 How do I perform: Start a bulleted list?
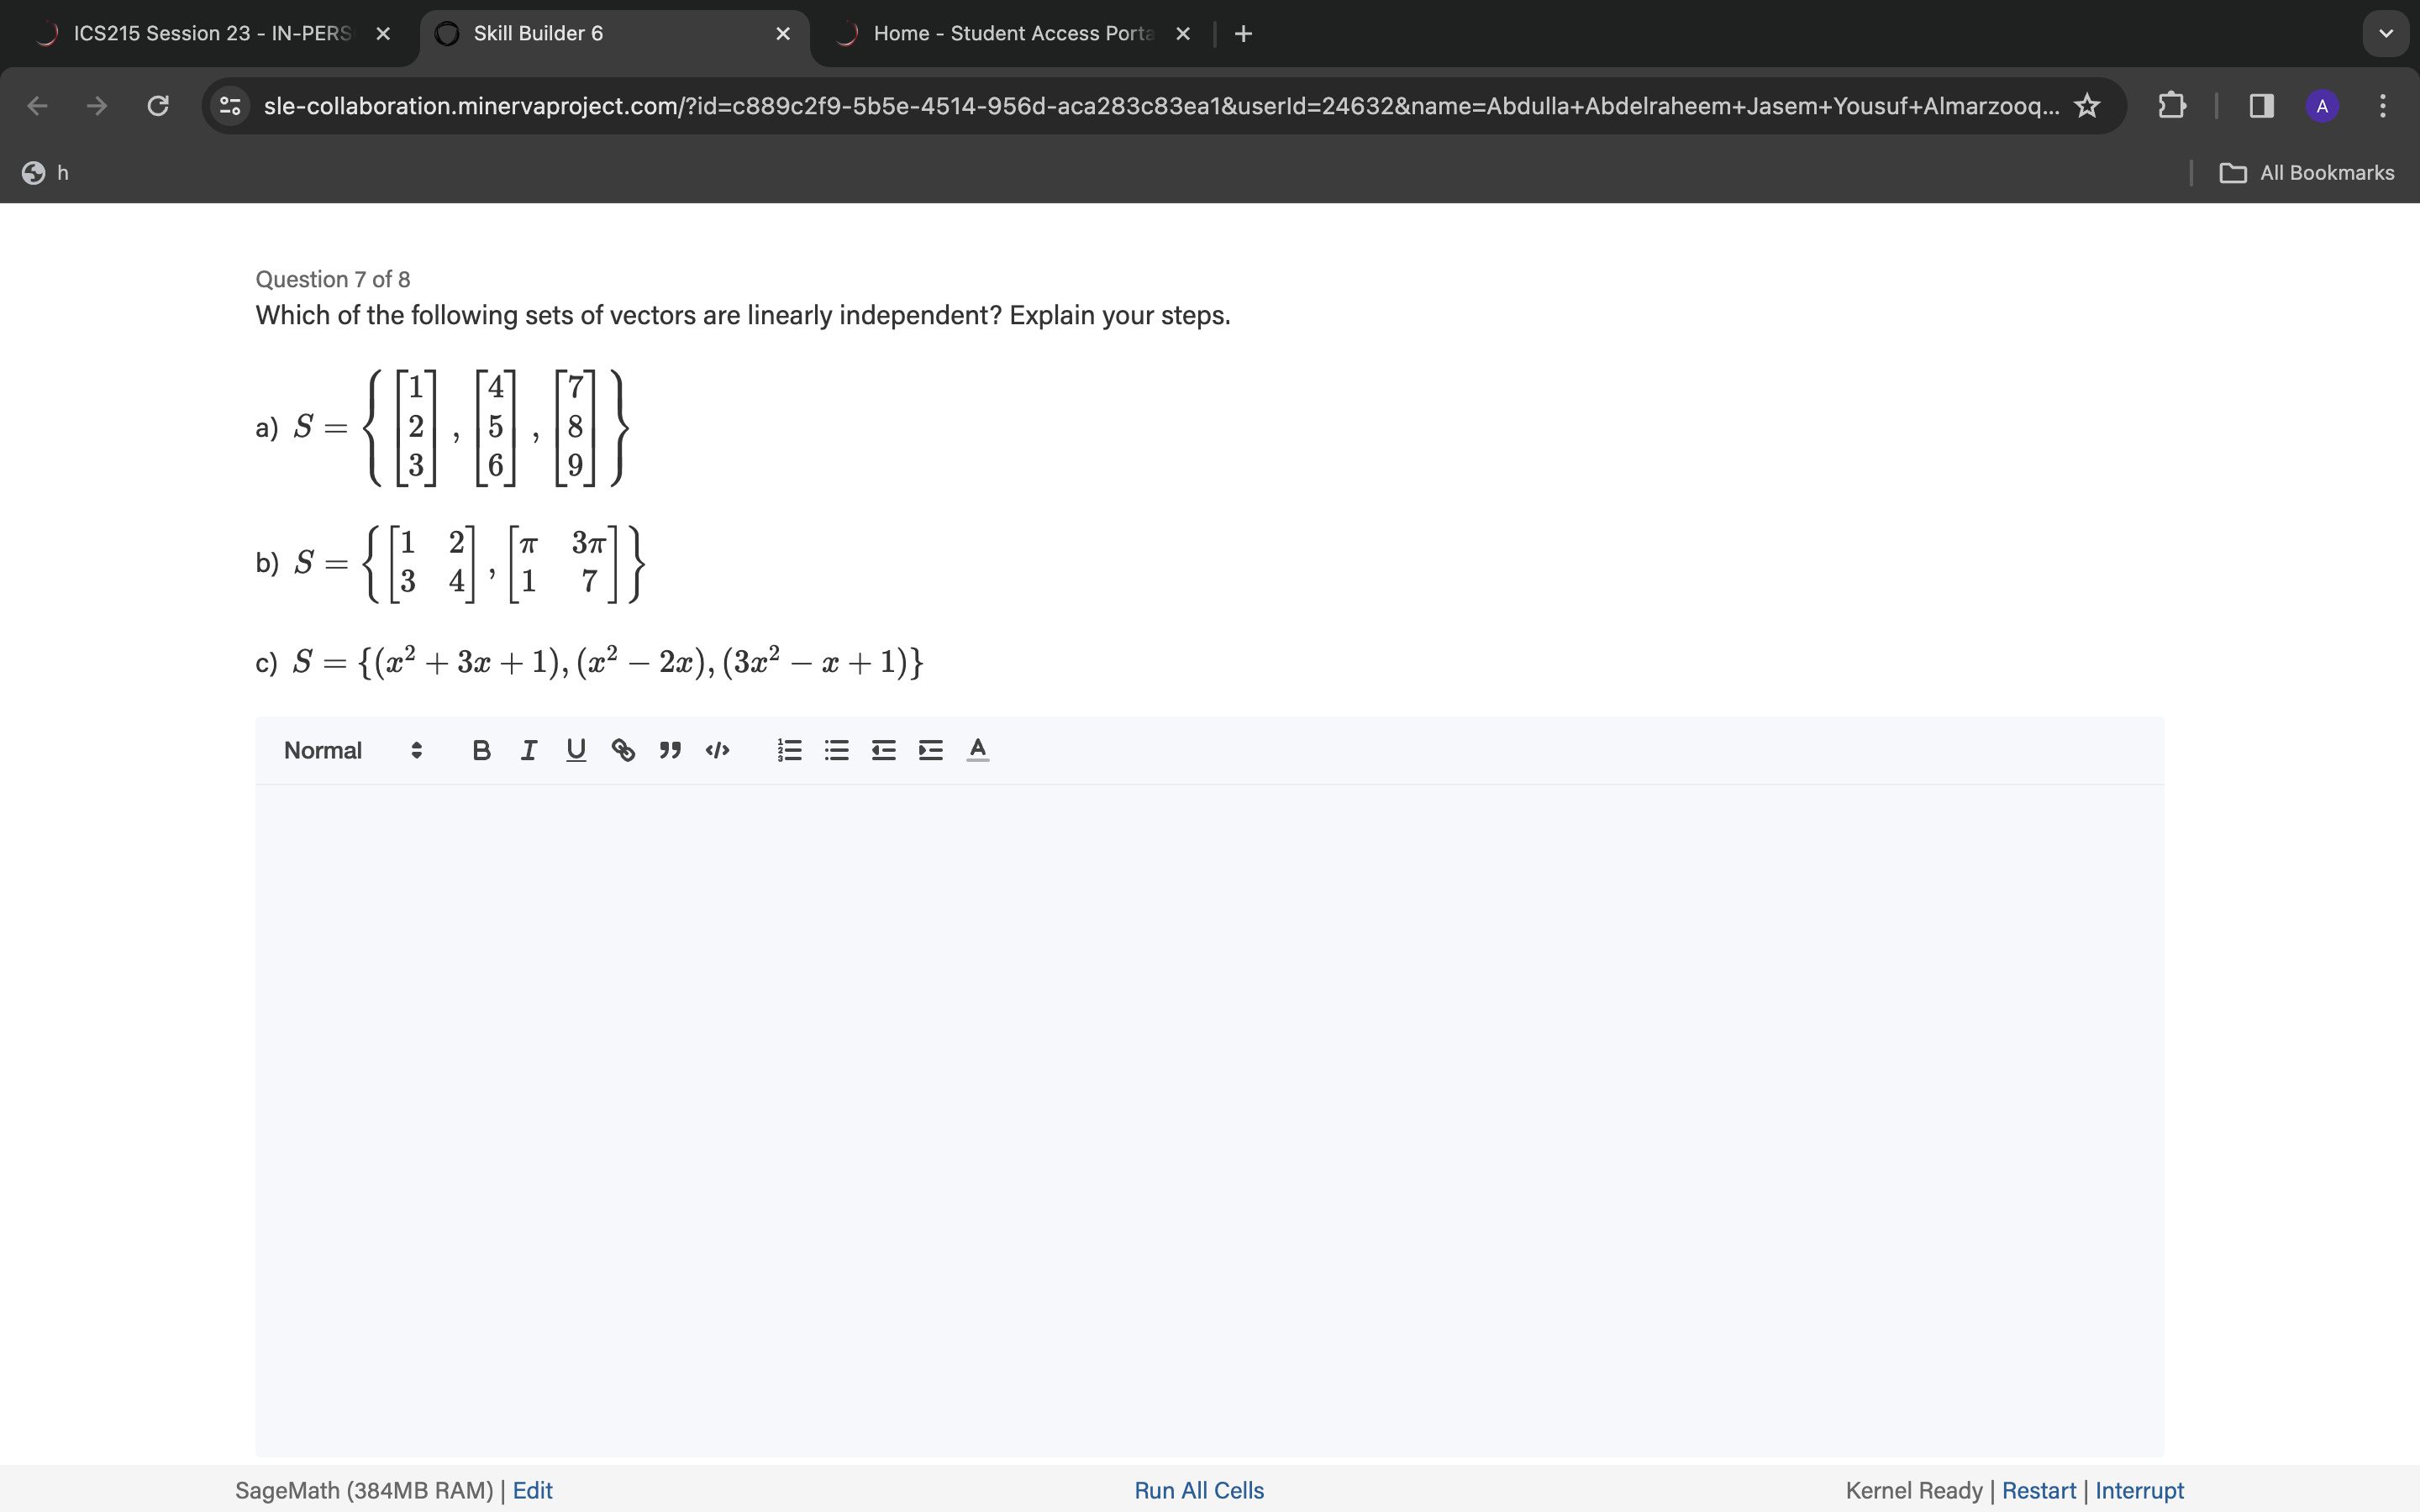click(x=836, y=750)
